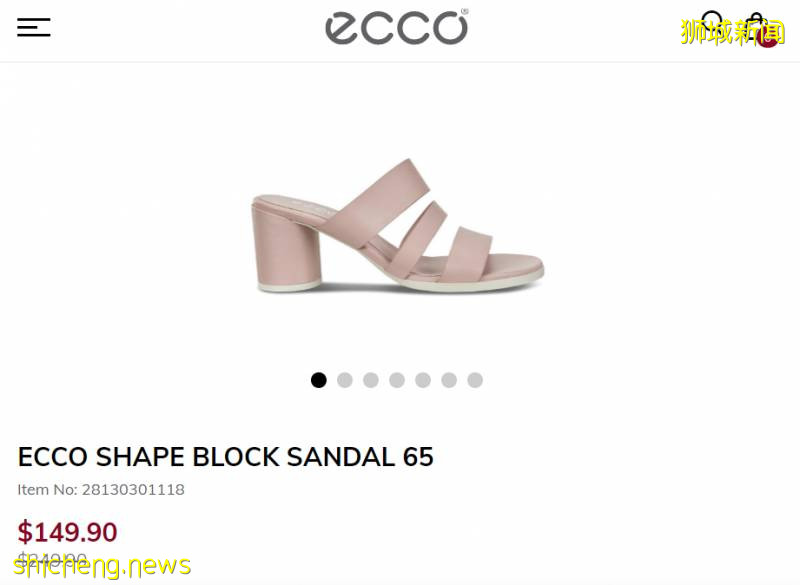
Task: Click the crossed-out original price
Action: point(52,558)
